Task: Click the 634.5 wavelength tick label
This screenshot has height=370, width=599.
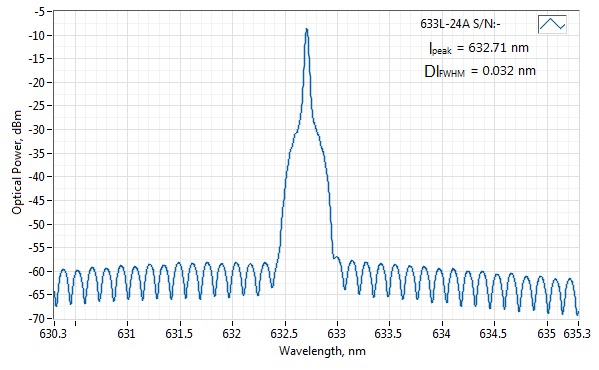Action: (494, 334)
